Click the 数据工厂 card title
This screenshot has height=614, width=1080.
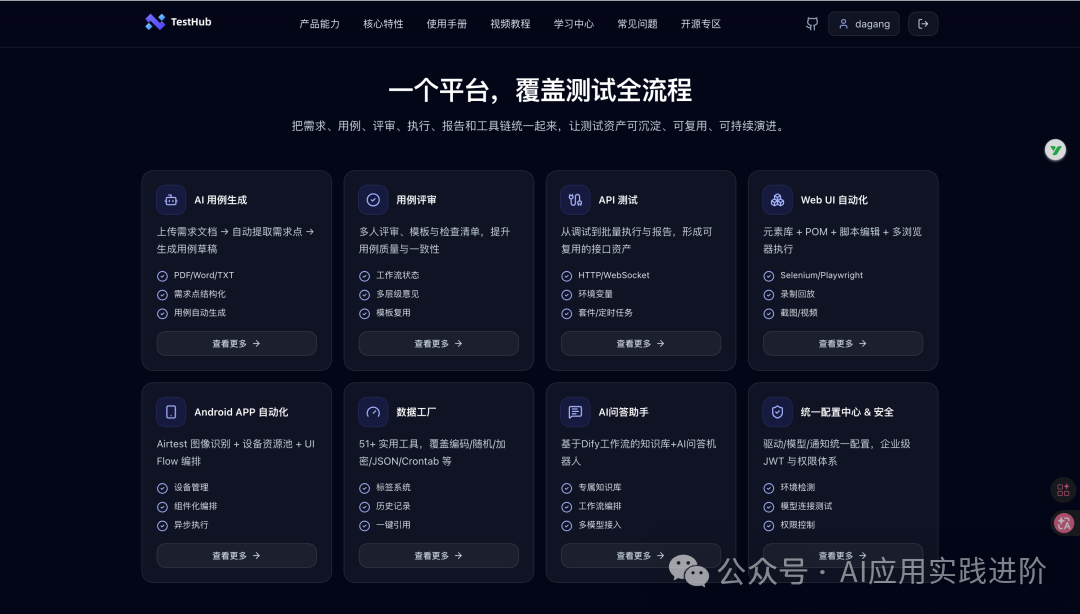(416, 412)
